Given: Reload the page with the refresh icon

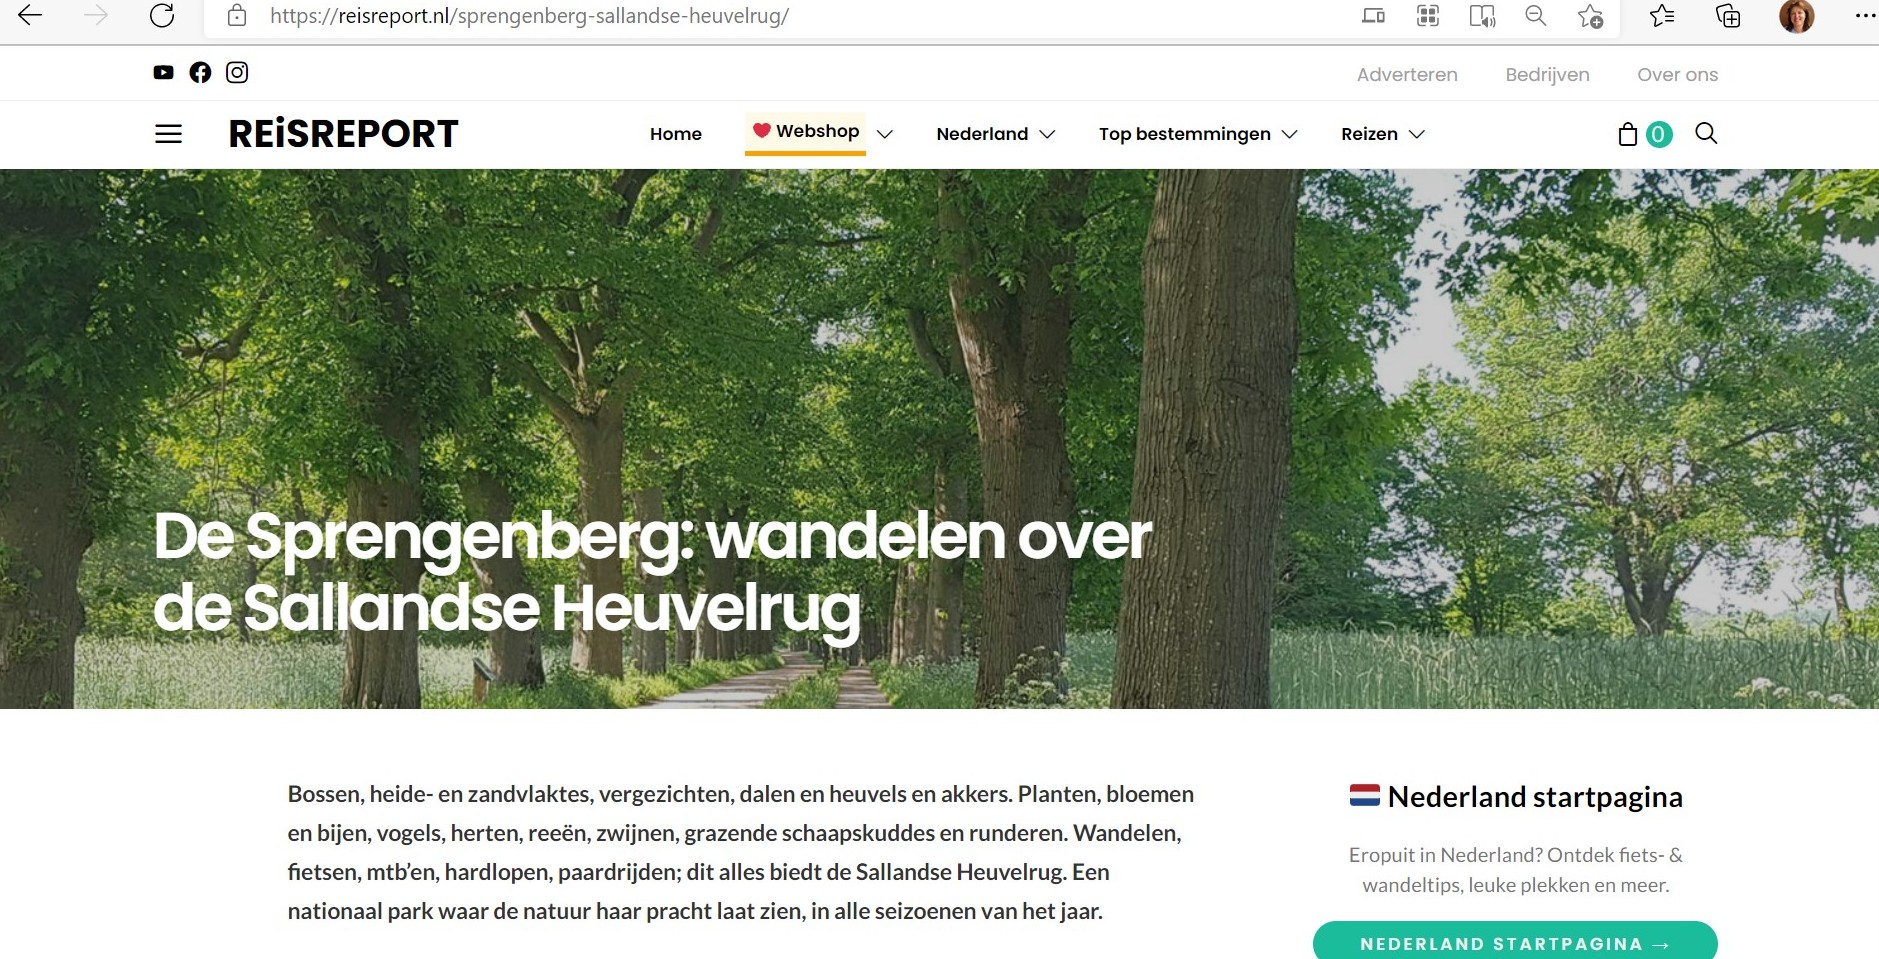Looking at the screenshot, I should point(162,15).
